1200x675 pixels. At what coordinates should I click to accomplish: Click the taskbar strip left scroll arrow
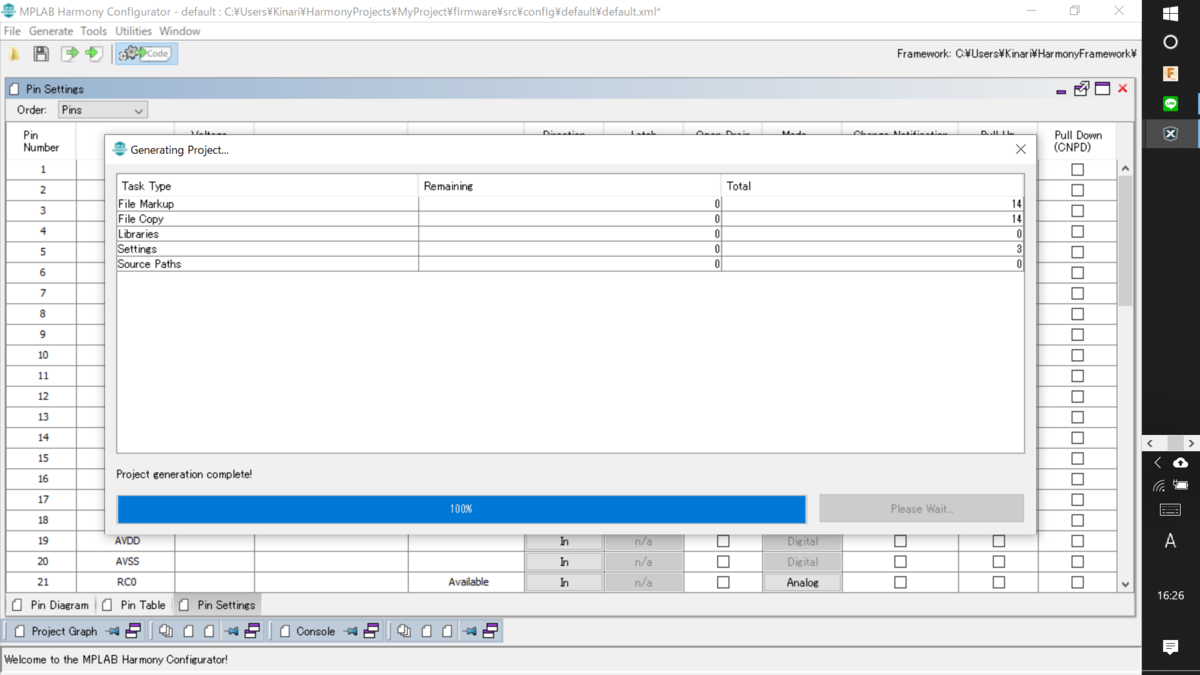tap(1150, 443)
